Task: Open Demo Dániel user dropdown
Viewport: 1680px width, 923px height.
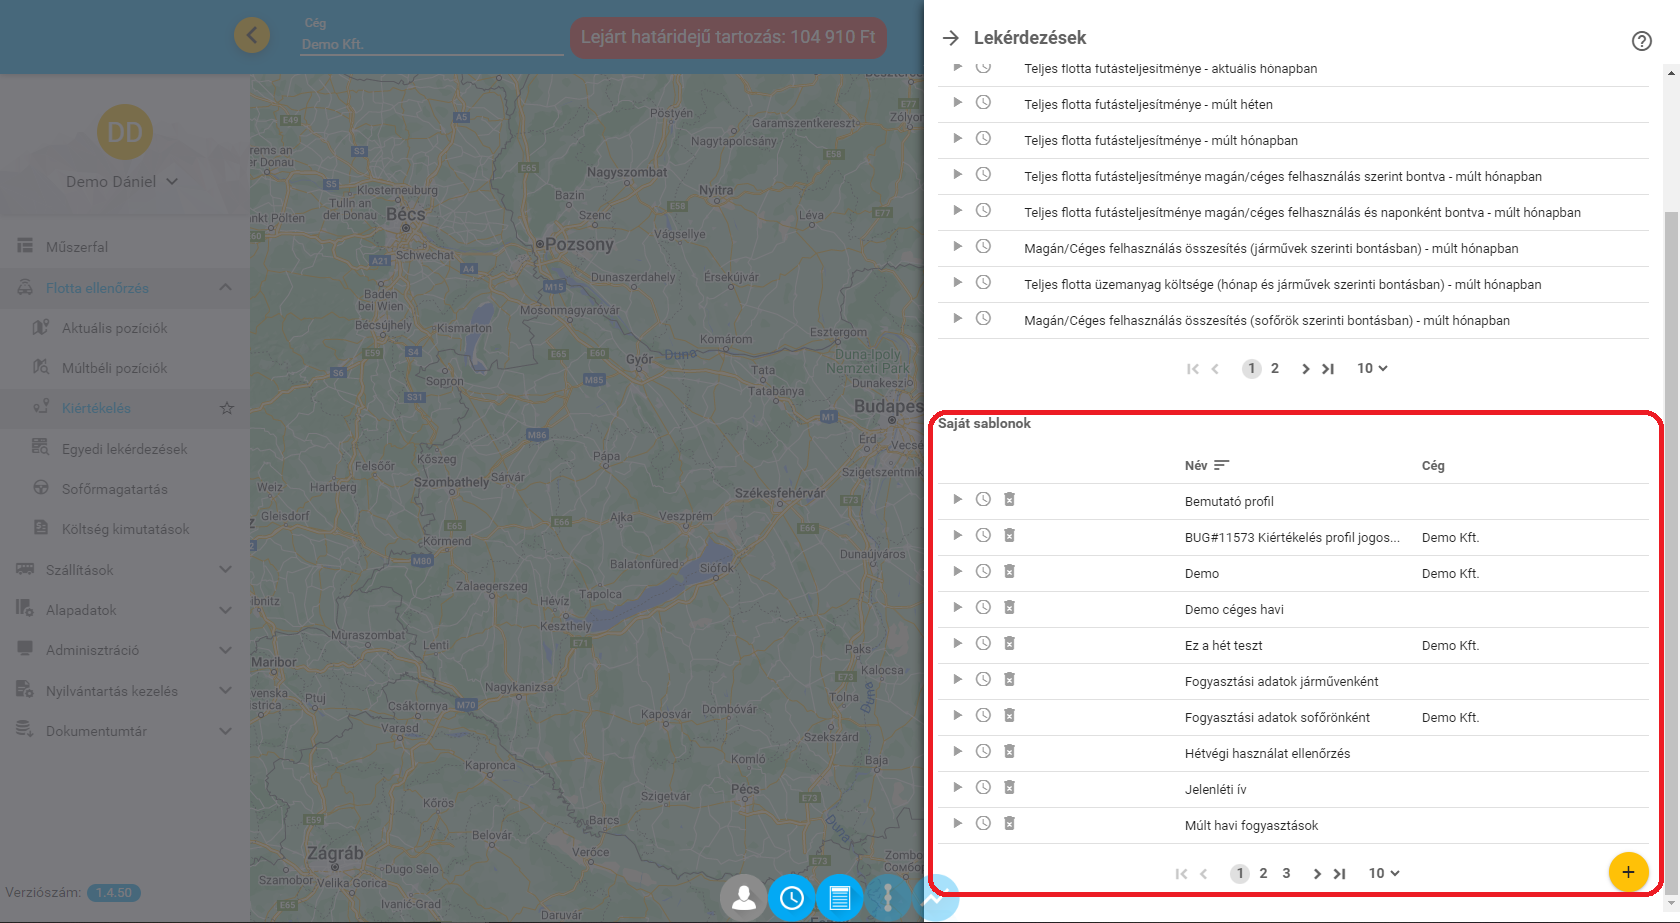Action: [x=122, y=182]
